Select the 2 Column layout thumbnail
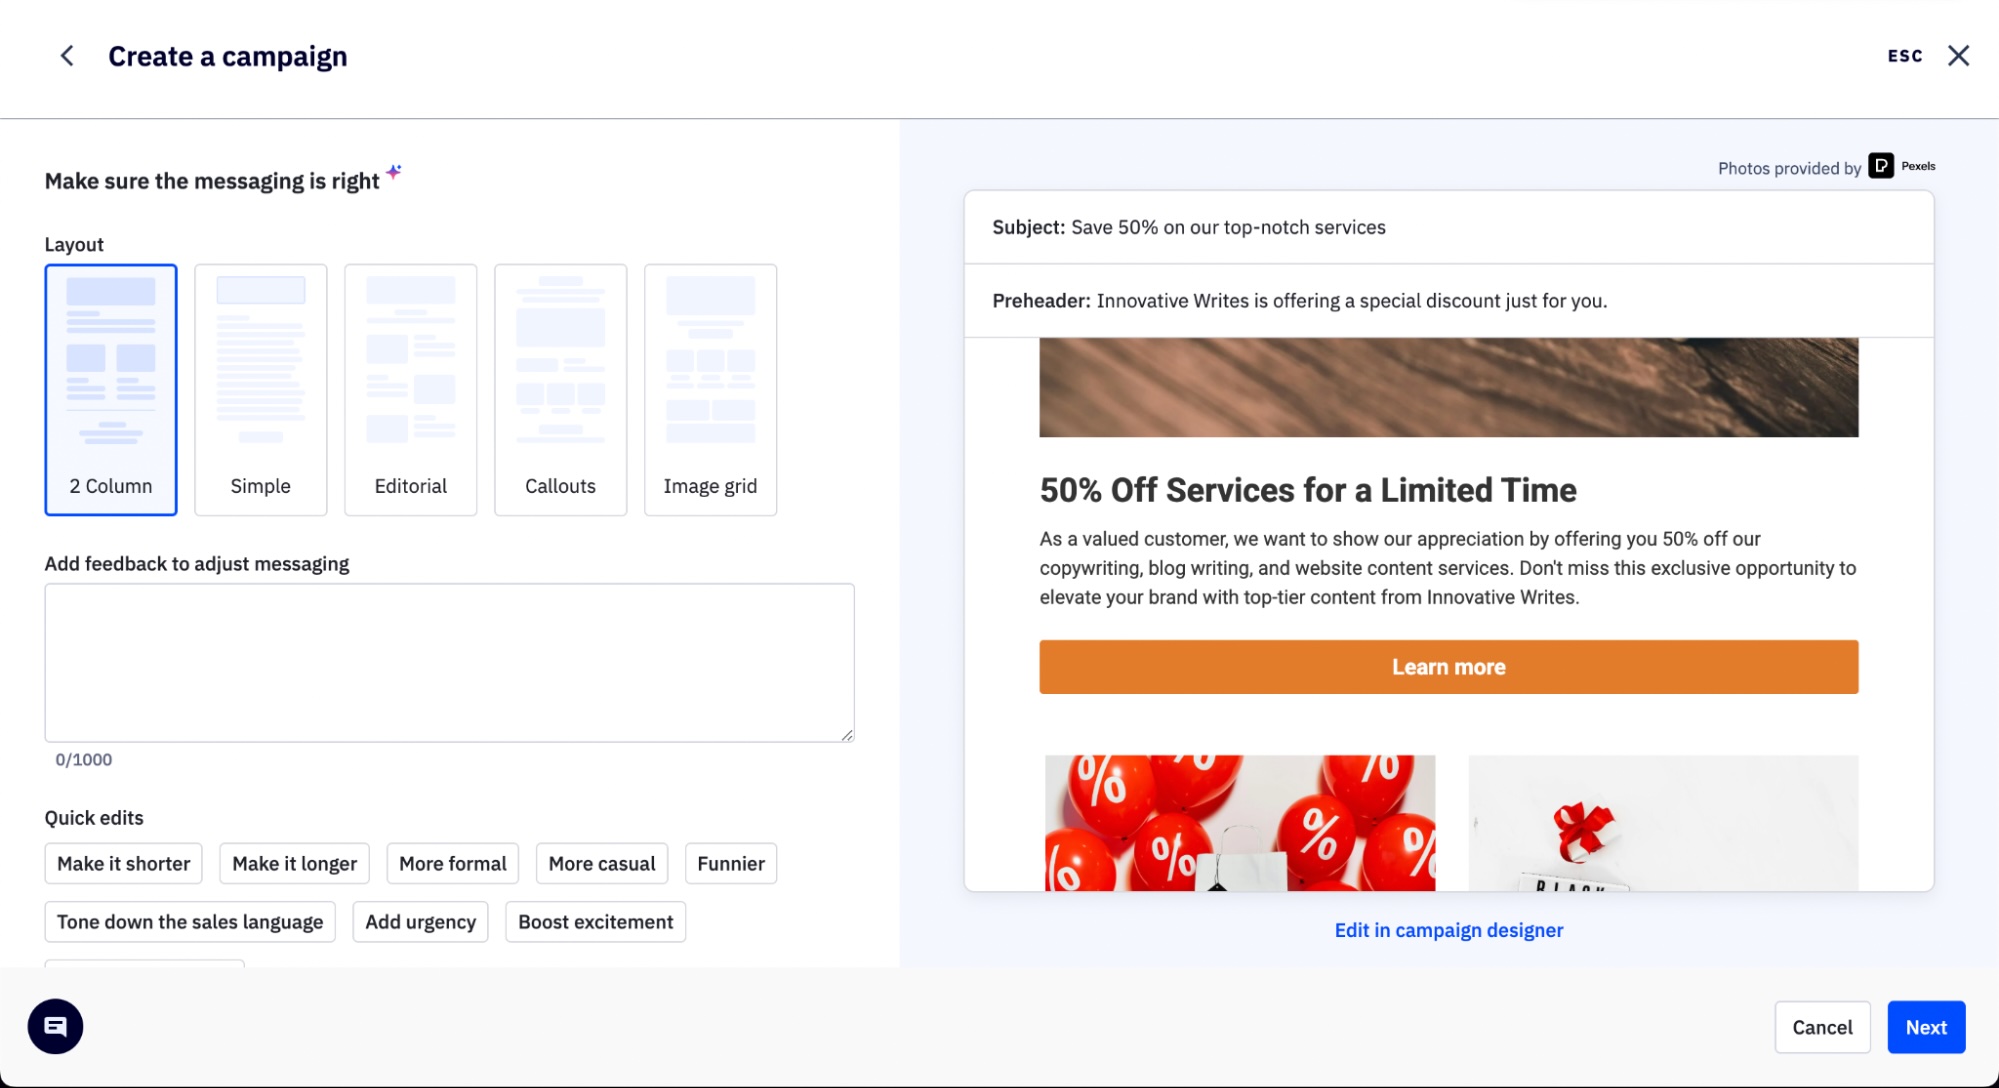 coord(111,389)
